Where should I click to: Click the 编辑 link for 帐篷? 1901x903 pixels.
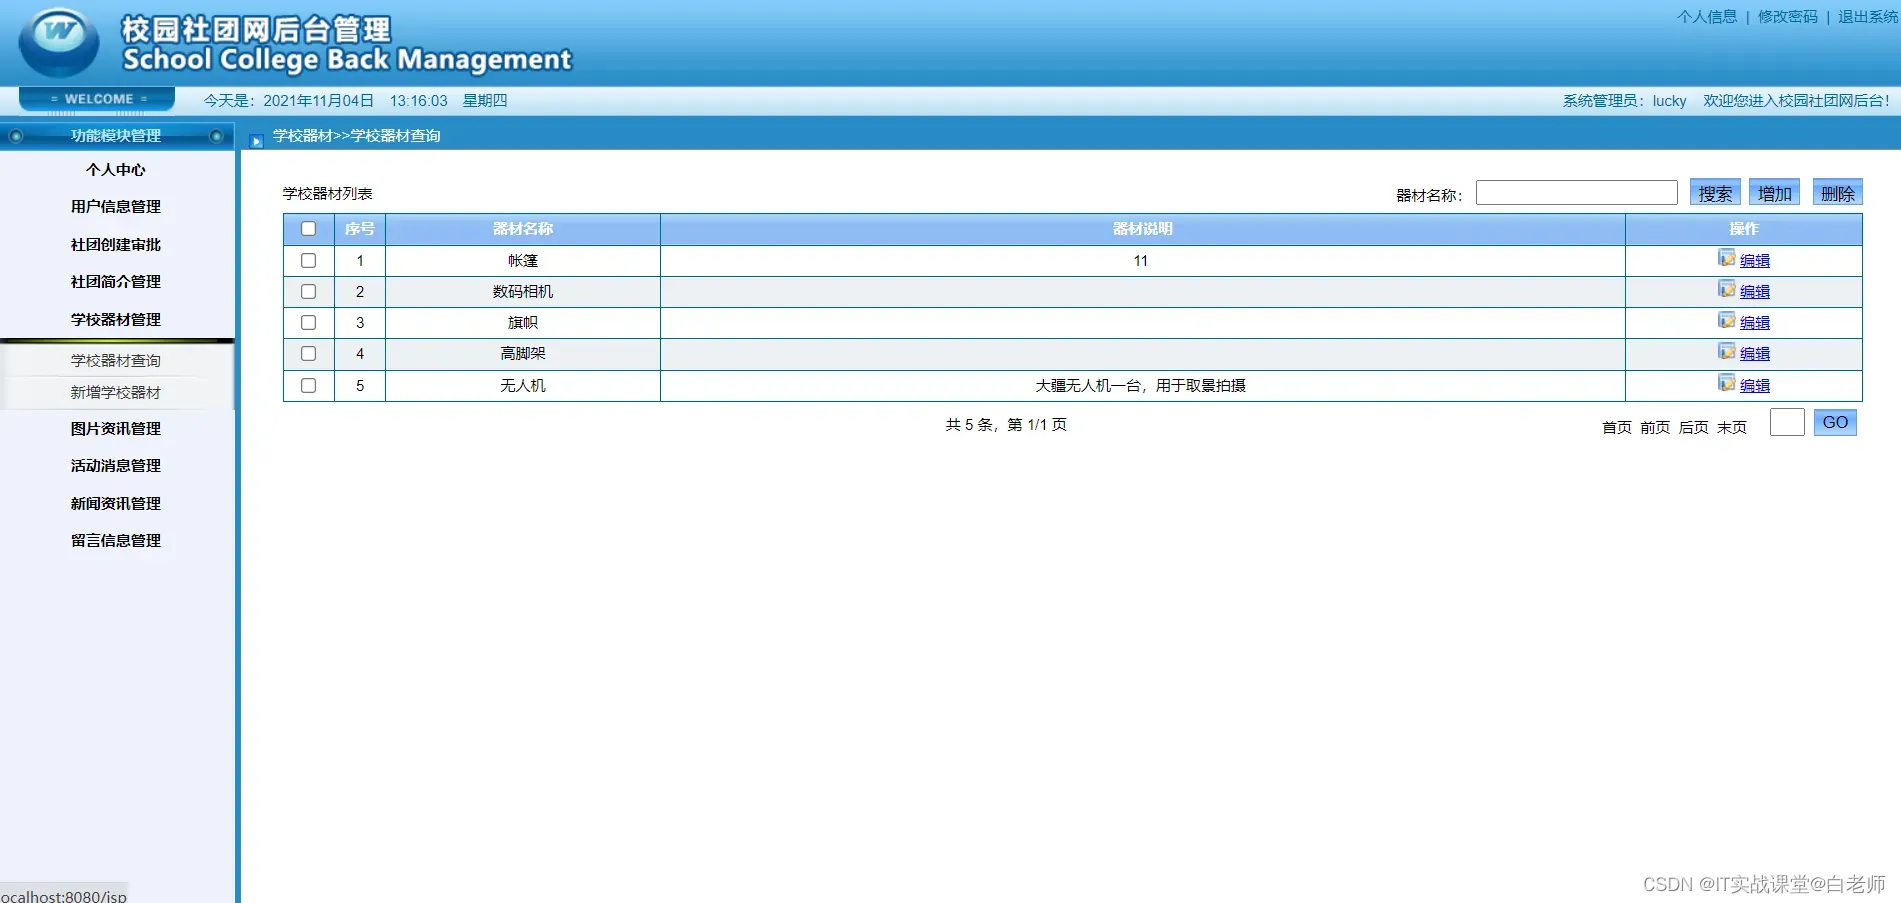(x=1755, y=261)
